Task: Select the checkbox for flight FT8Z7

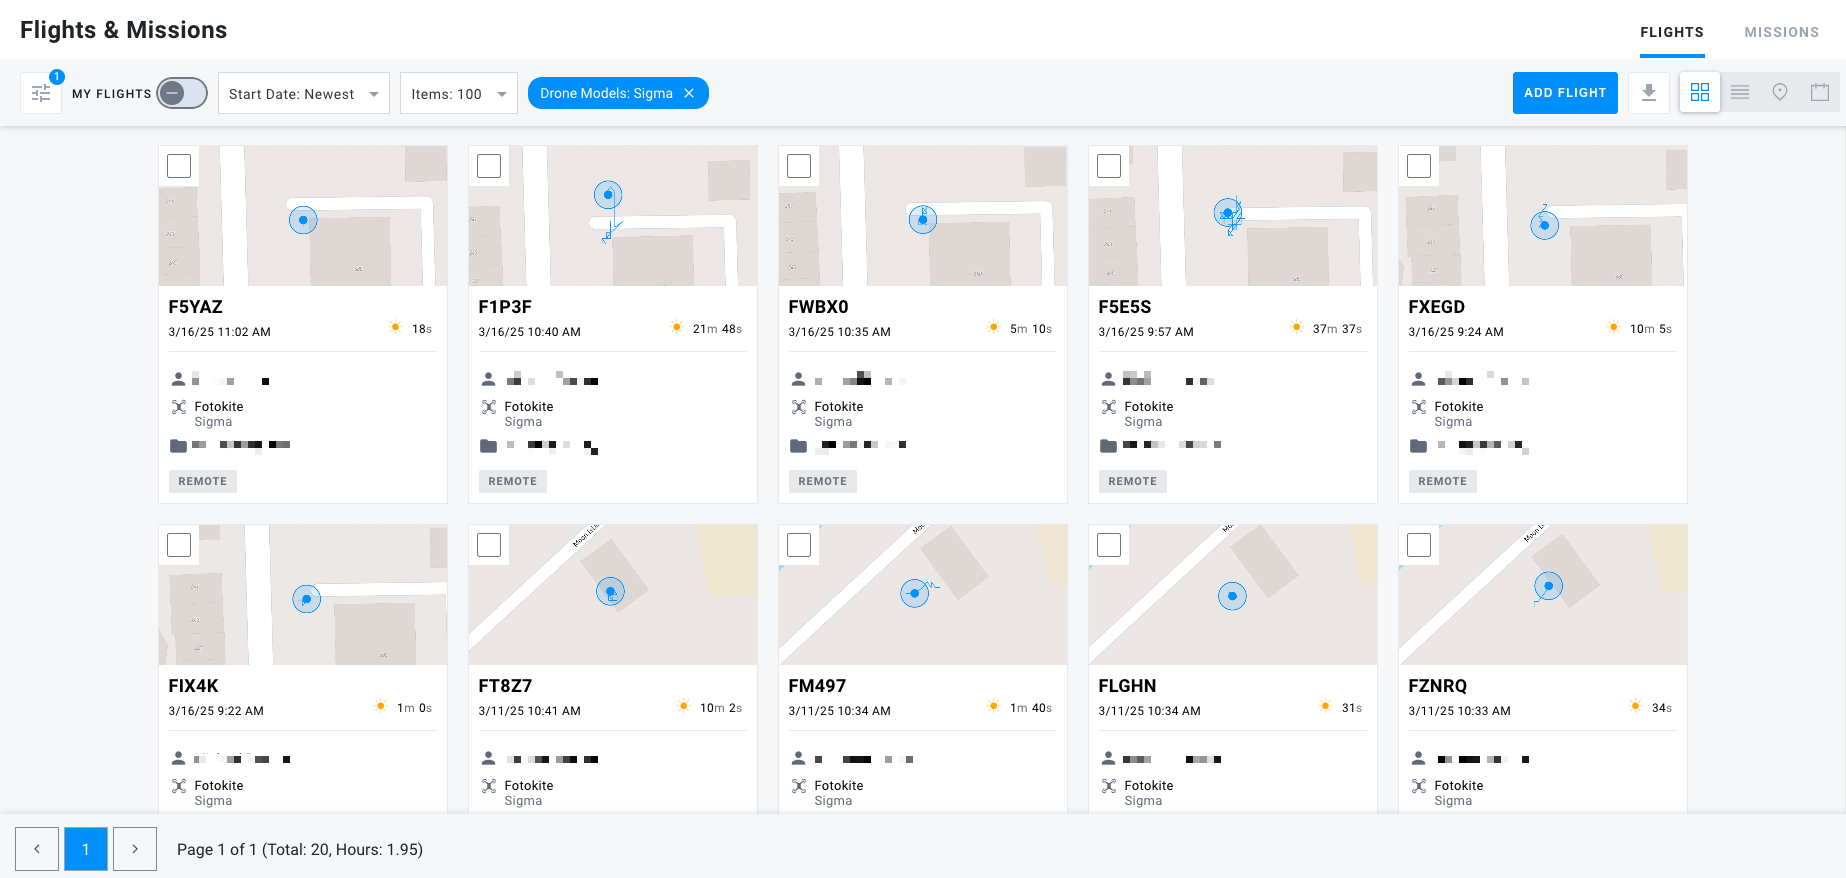Action: tap(489, 545)
